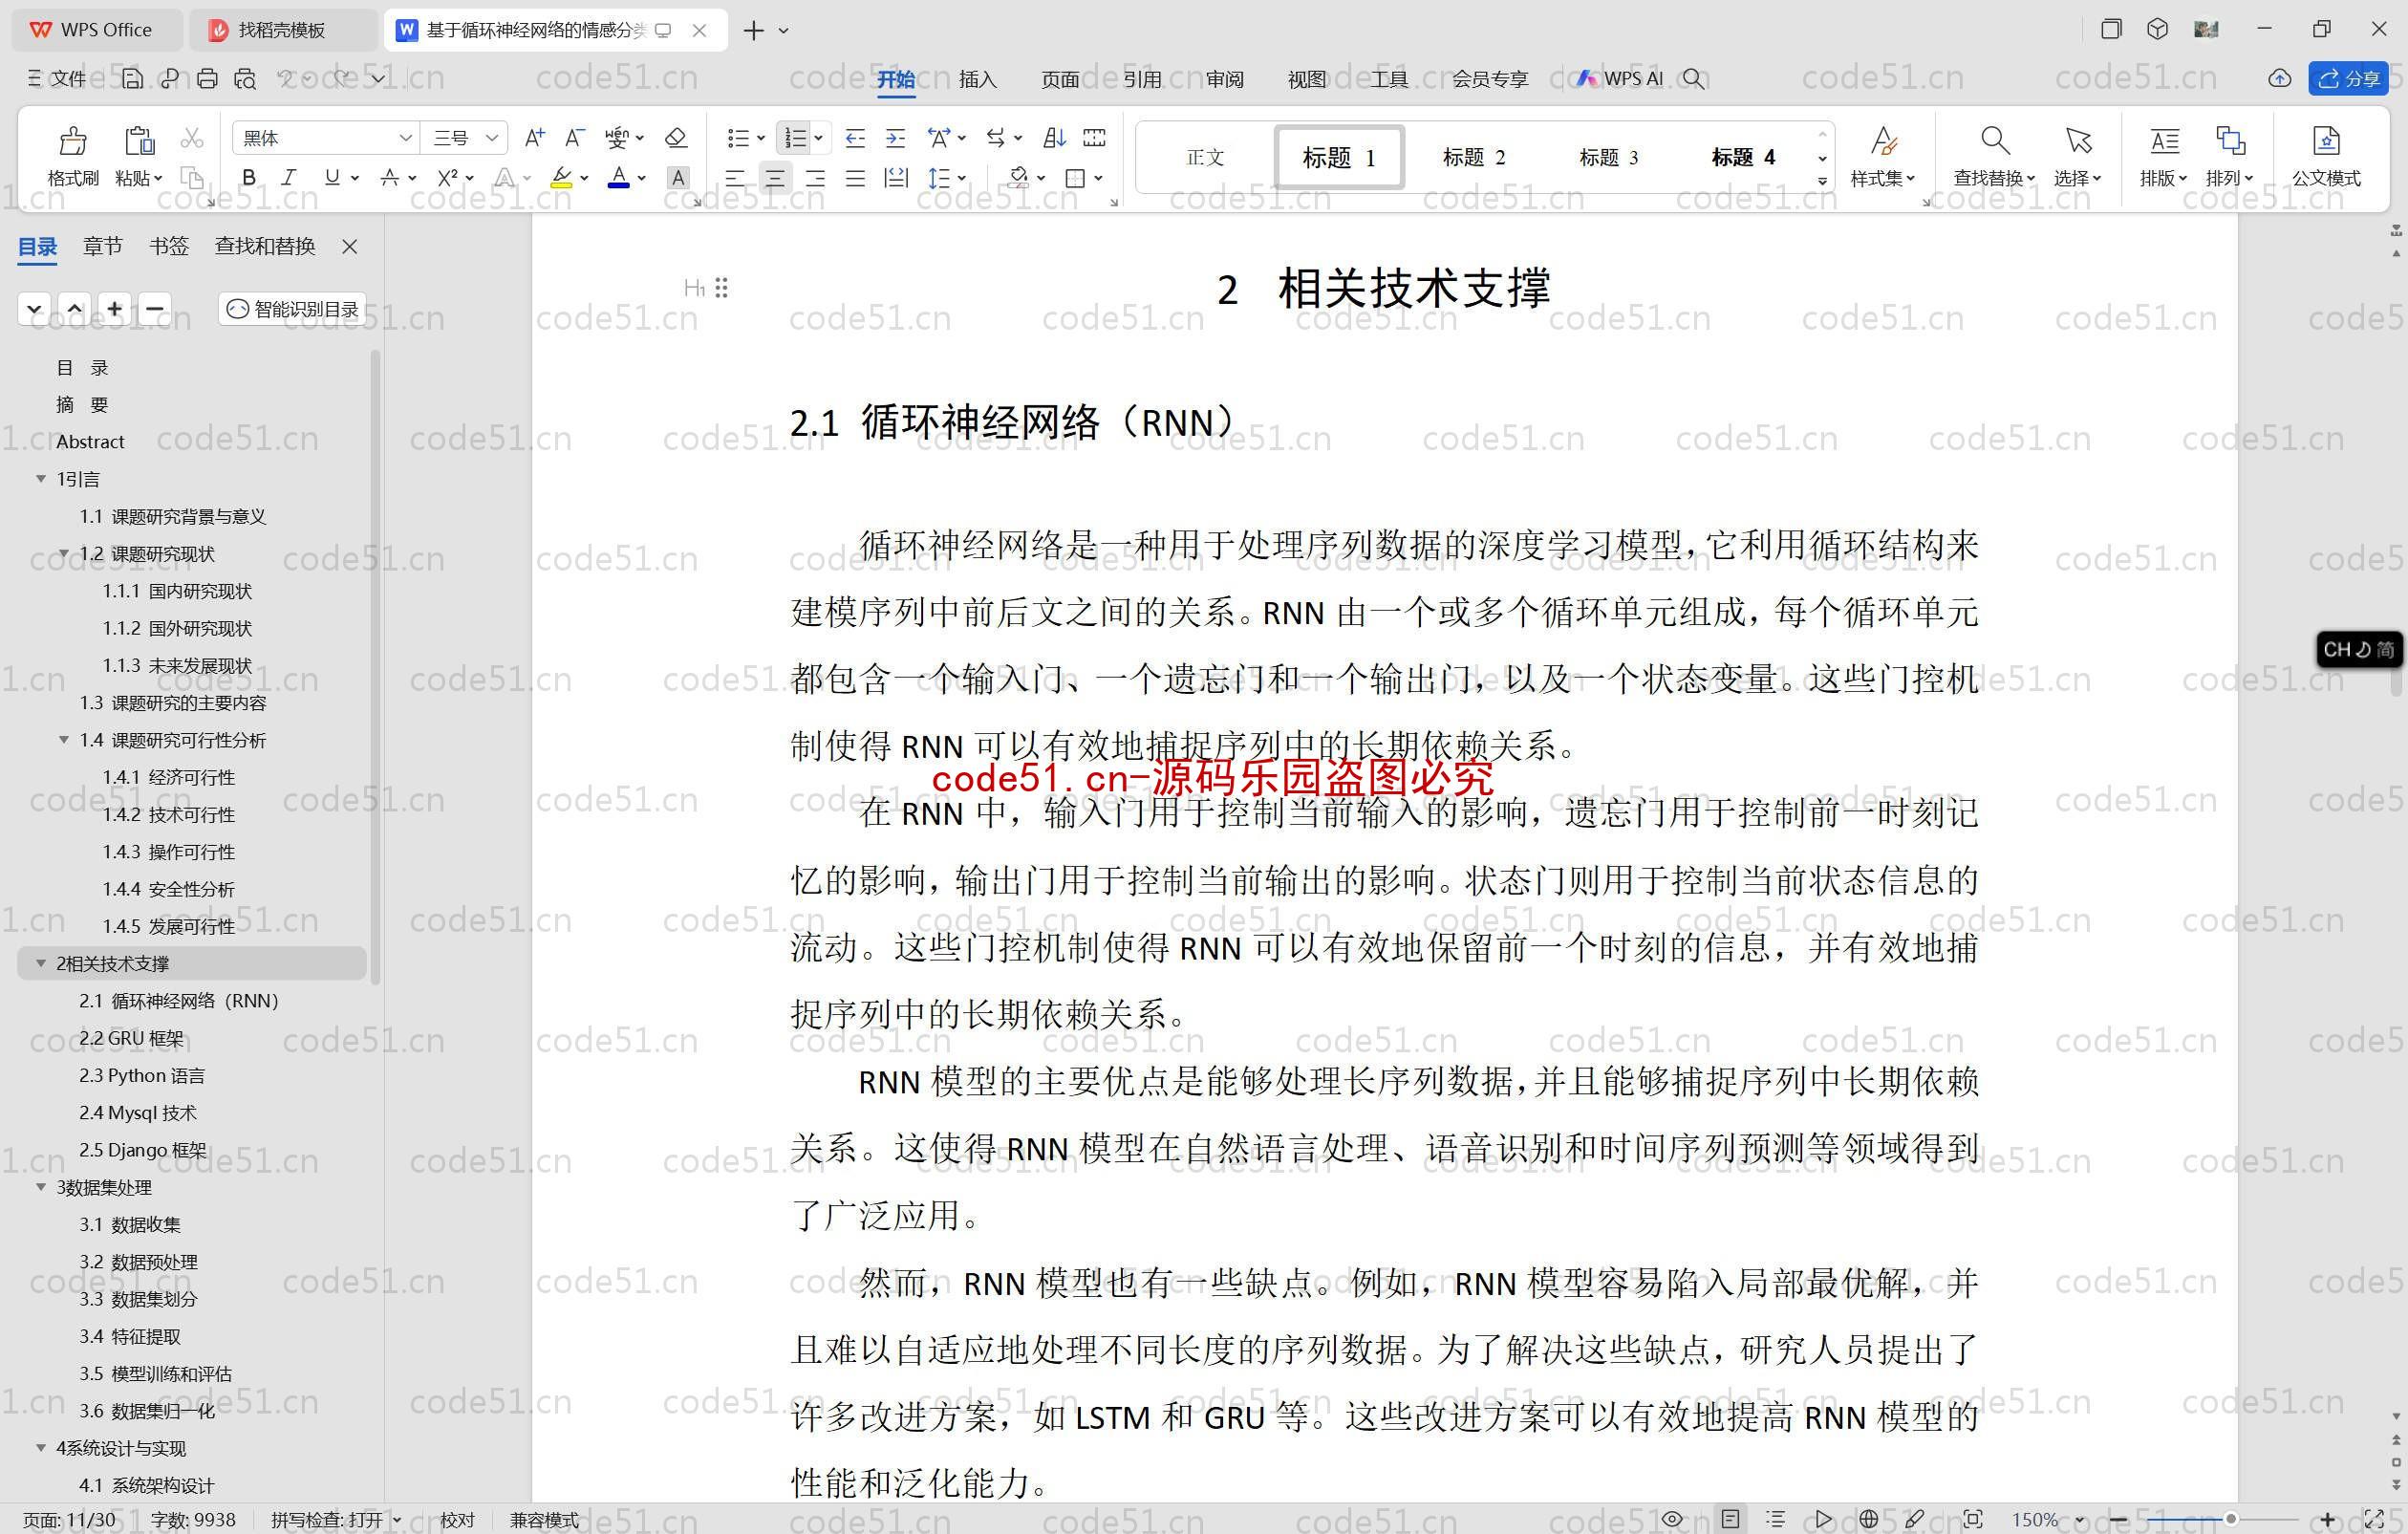Click the Style Set (样式集) icon

click(1883, 140)
